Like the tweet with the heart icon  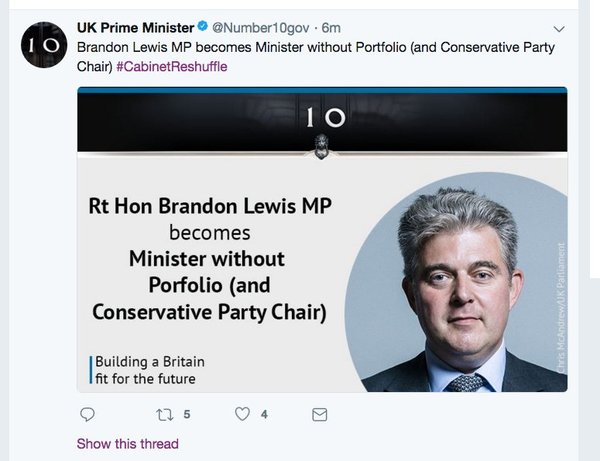241,413
